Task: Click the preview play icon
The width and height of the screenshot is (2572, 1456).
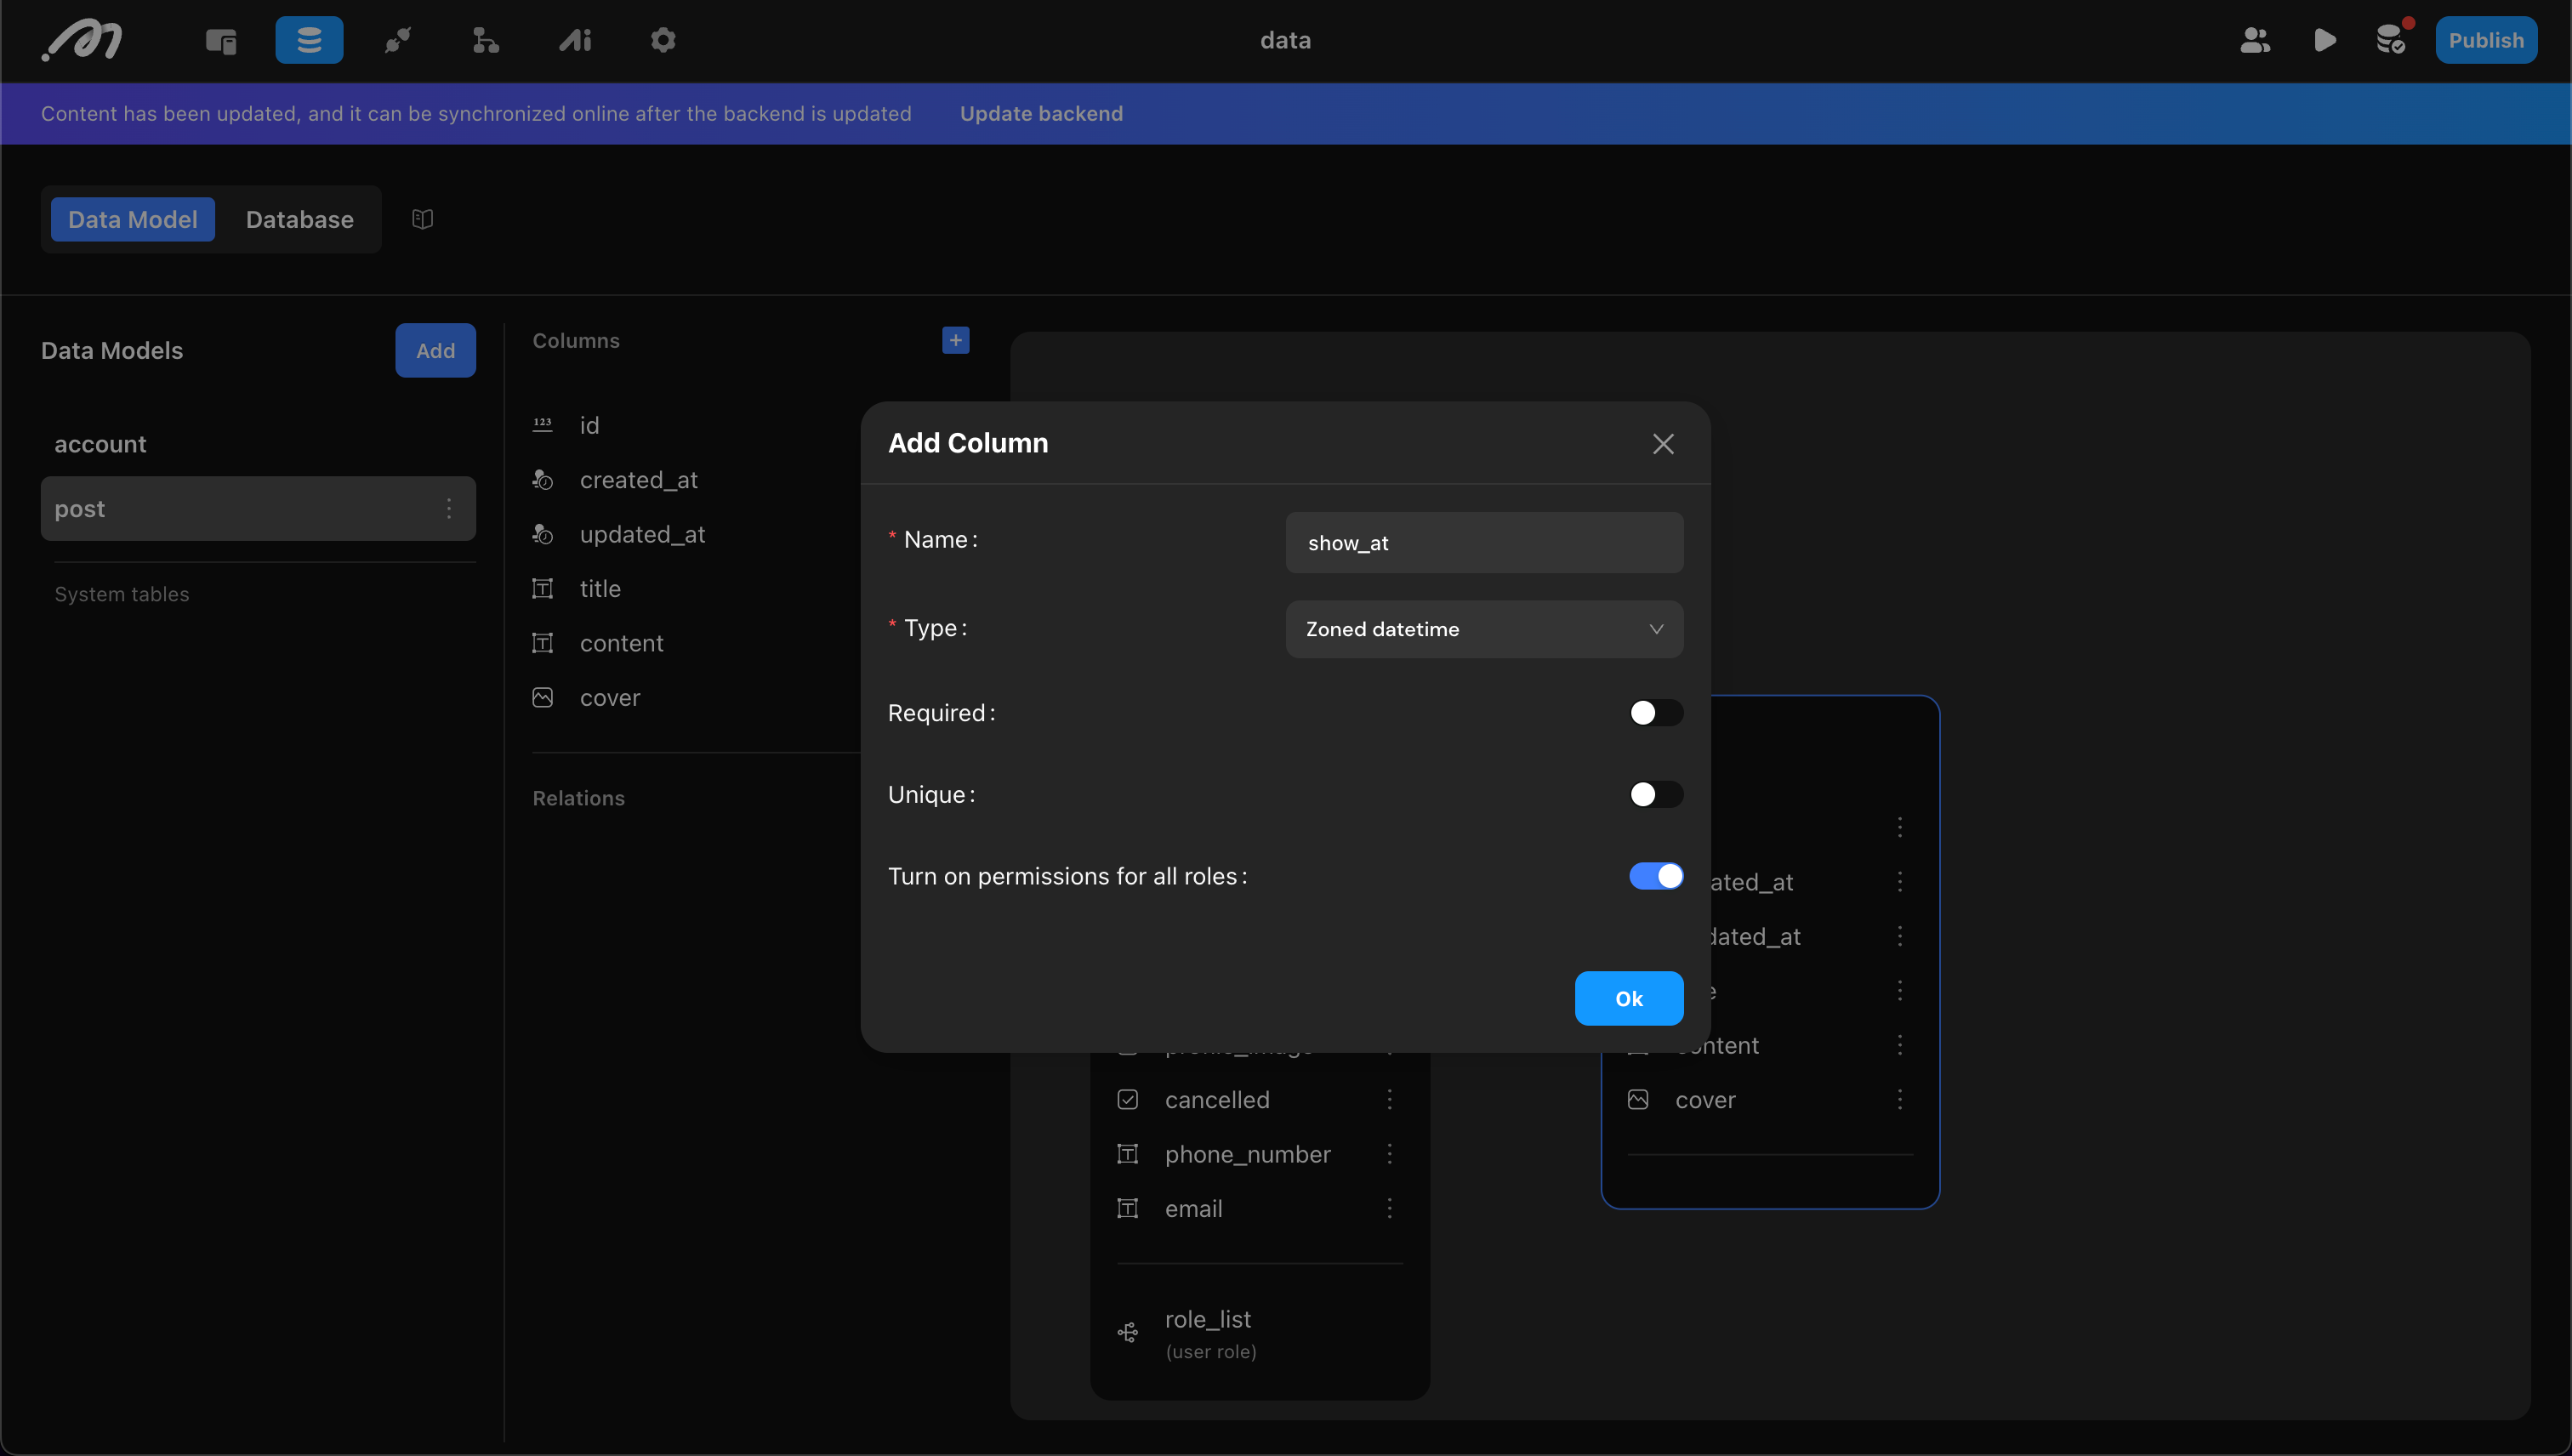Action: pos(2325,41)
